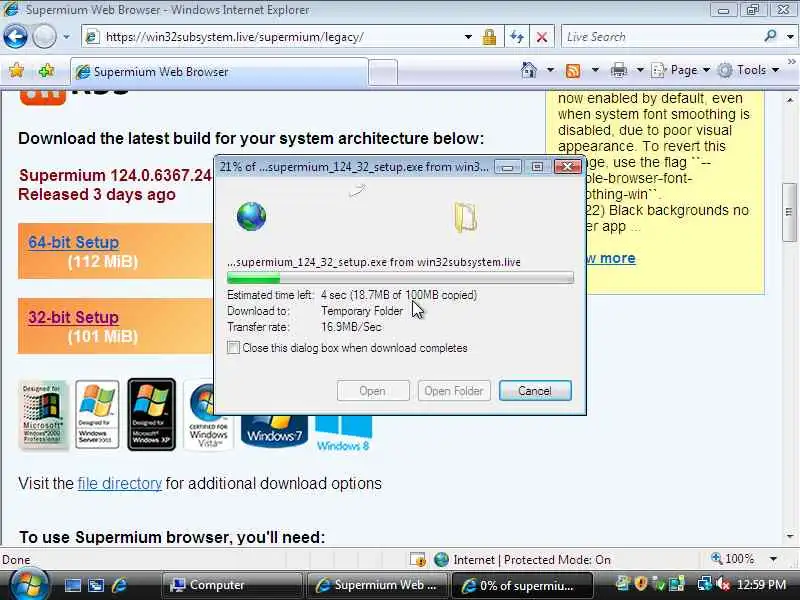Go back using the browser back arrow
Viewport: 800px width, 600px height.
point(15,37)
